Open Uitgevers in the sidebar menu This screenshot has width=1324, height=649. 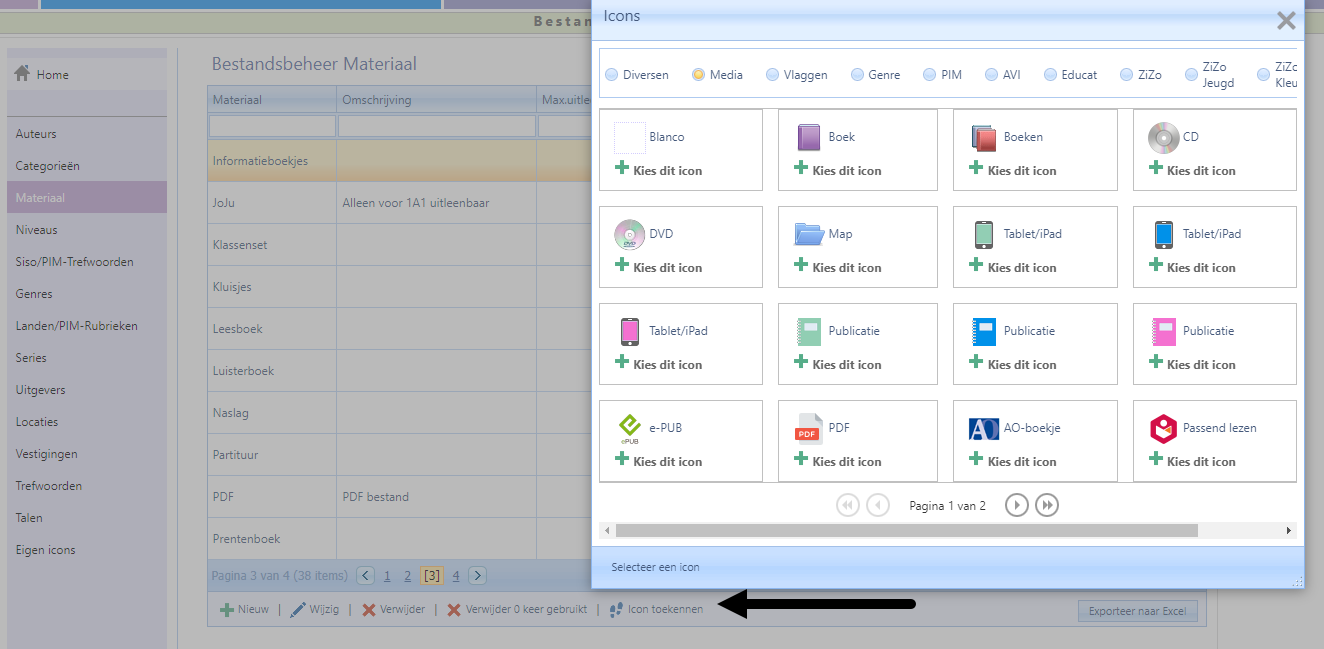(x=40, y=390)
